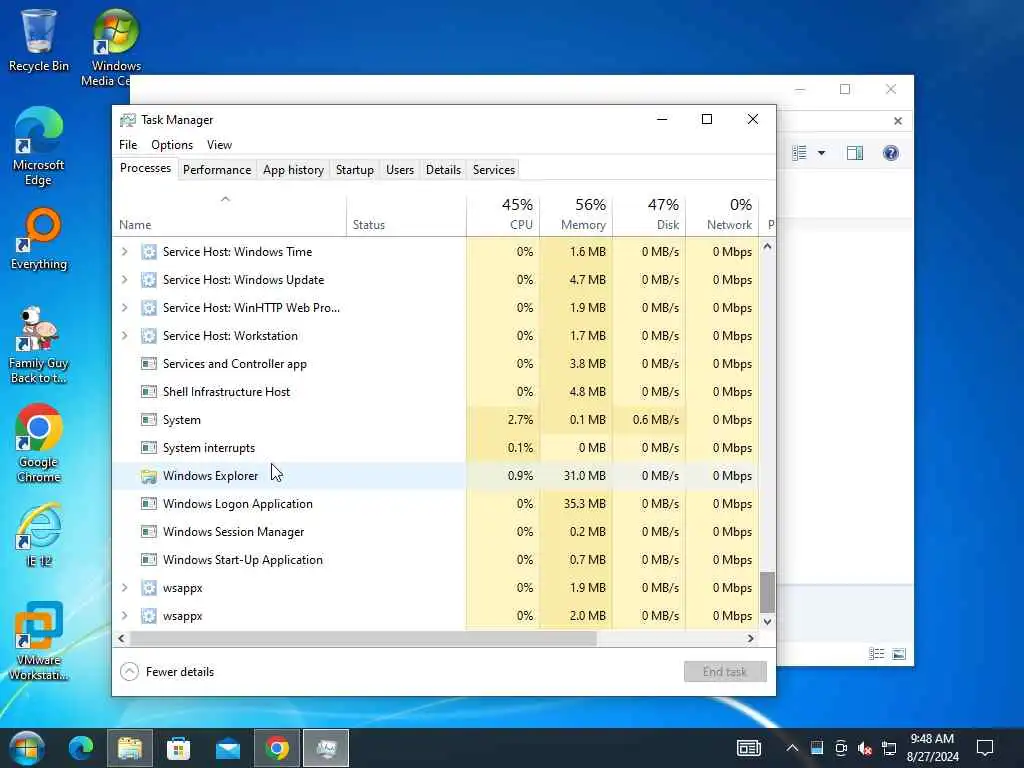Open Mail app from taskbar
Viewport: 1024px width, 768px height.
pos(227,748)
